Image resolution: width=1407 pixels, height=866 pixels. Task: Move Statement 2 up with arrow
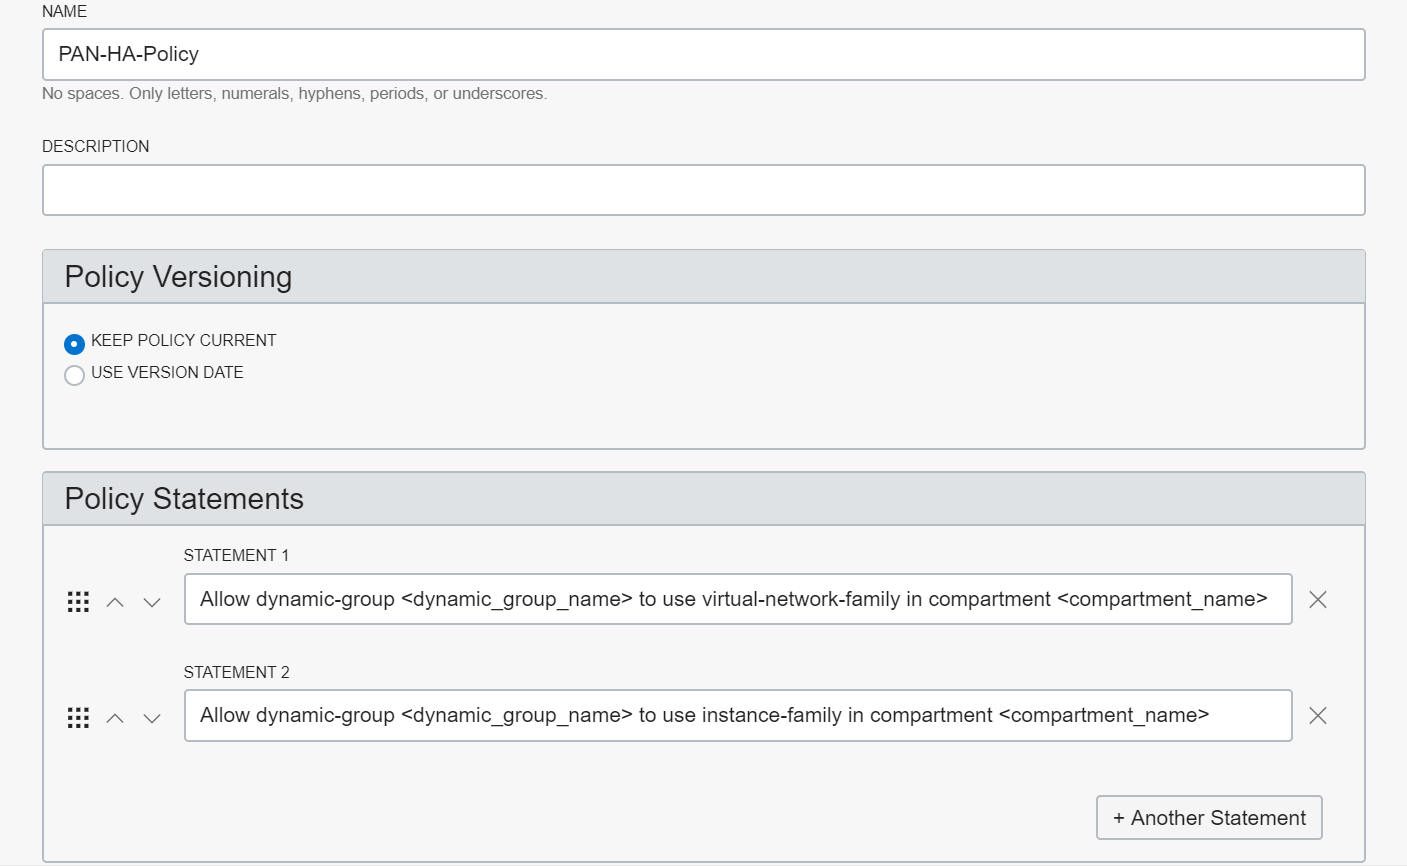(x=115, y=718)
